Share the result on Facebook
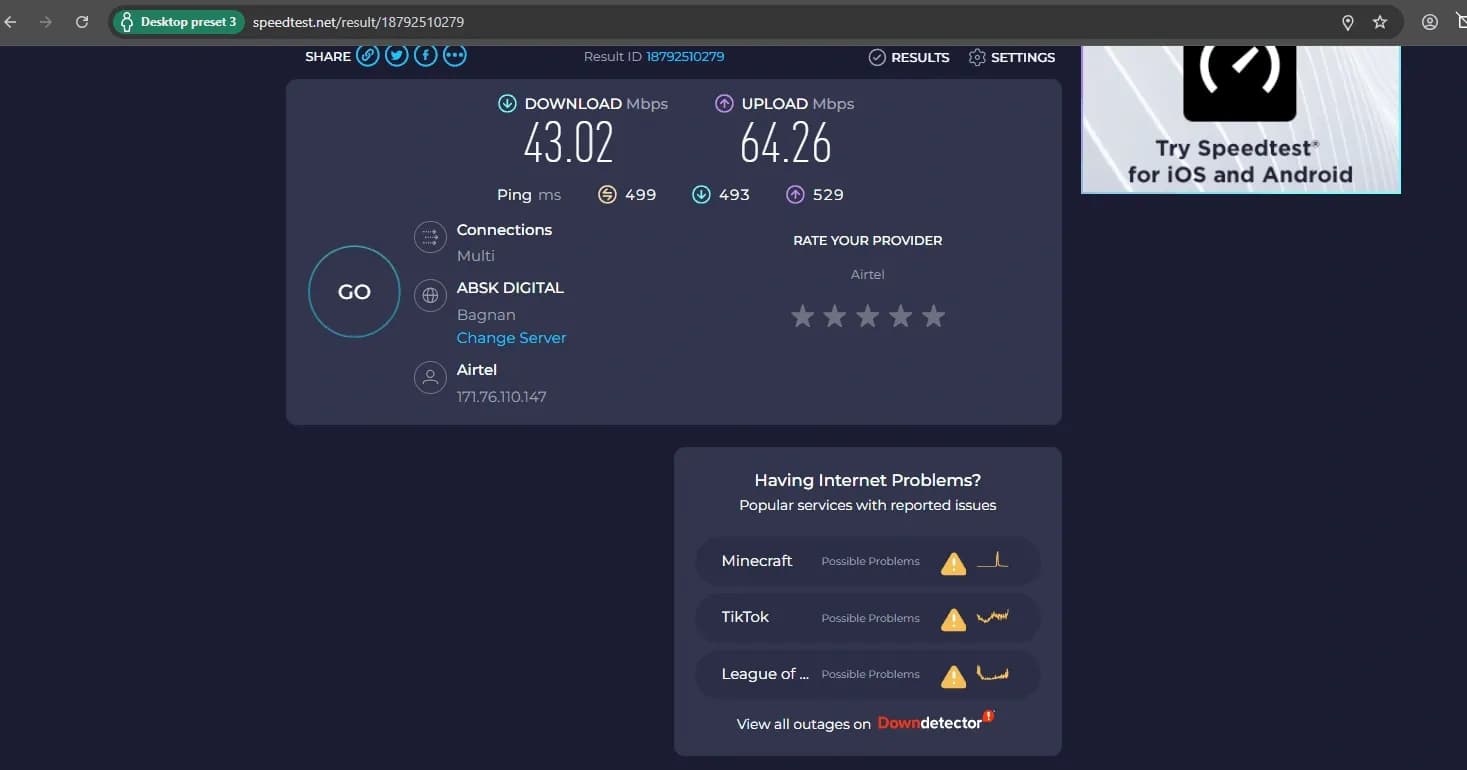 425,55
